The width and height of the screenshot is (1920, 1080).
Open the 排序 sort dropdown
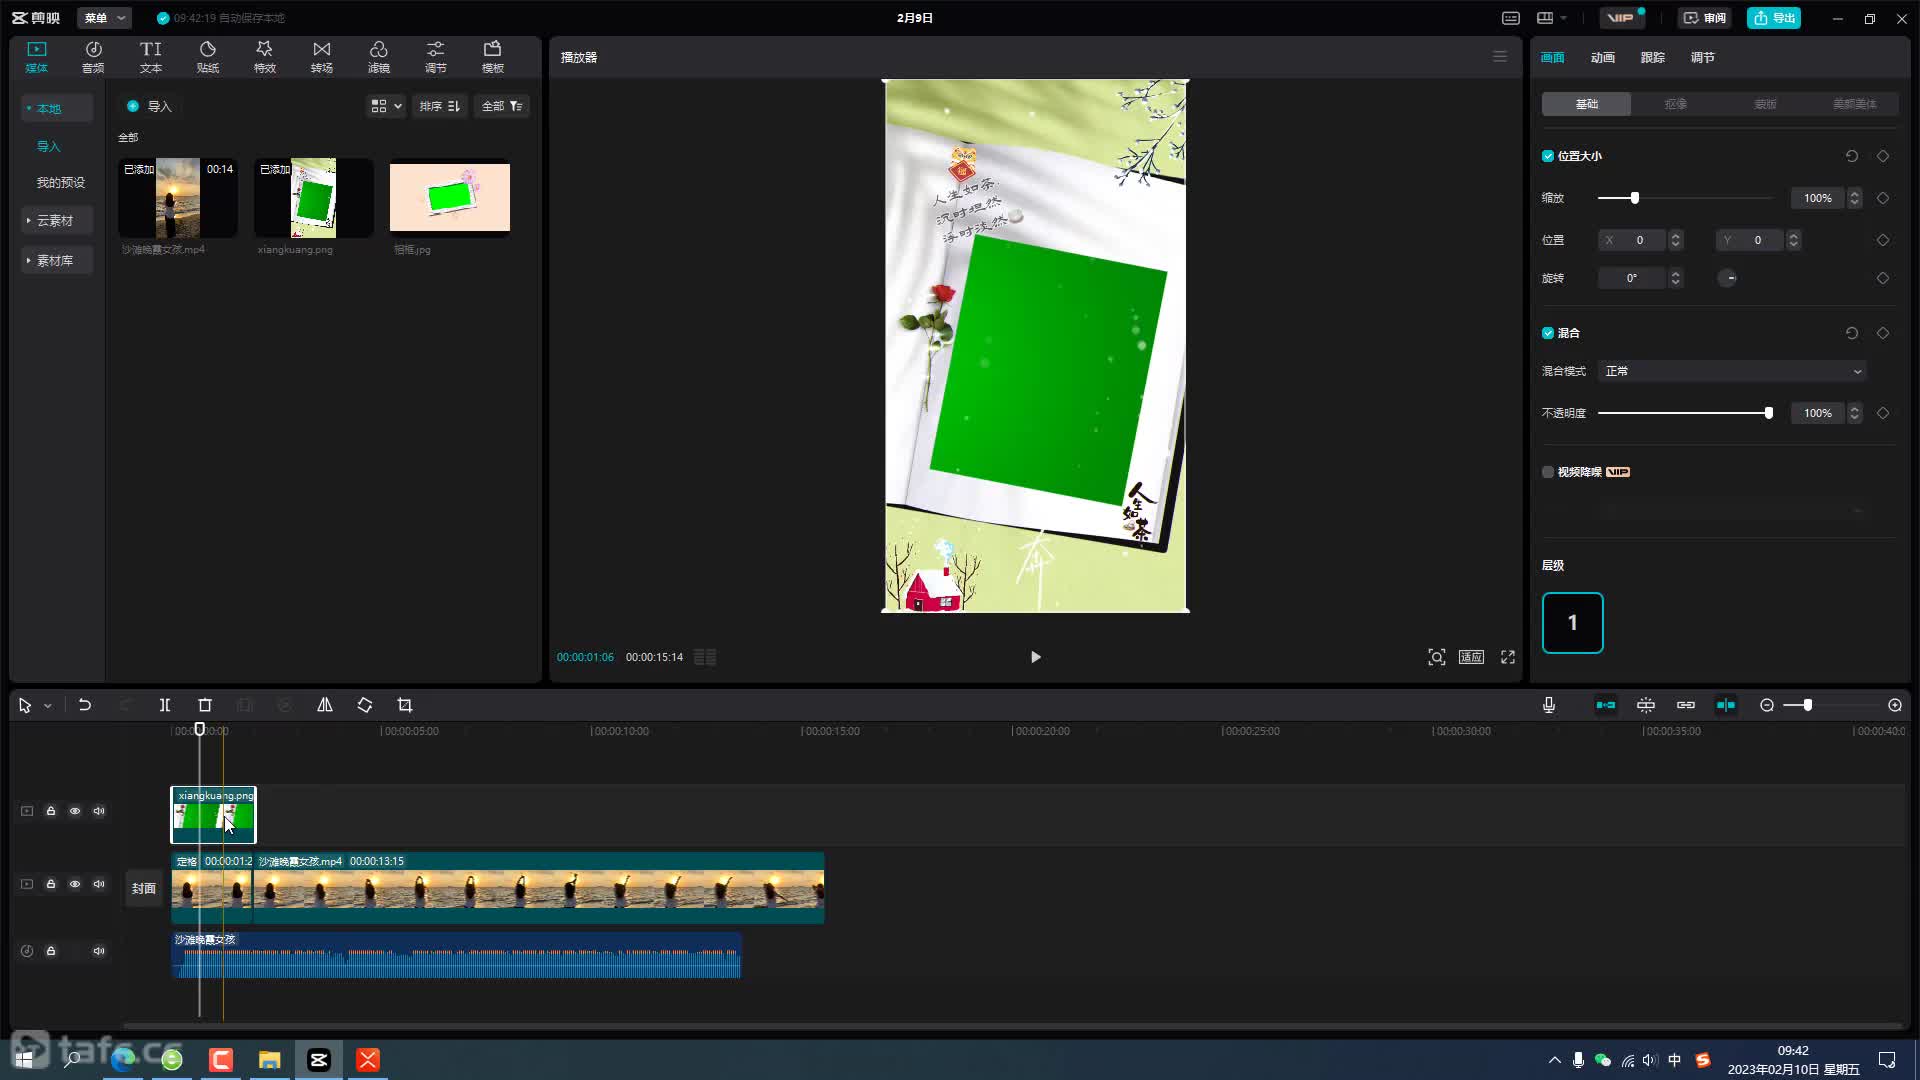click(440, 106)
